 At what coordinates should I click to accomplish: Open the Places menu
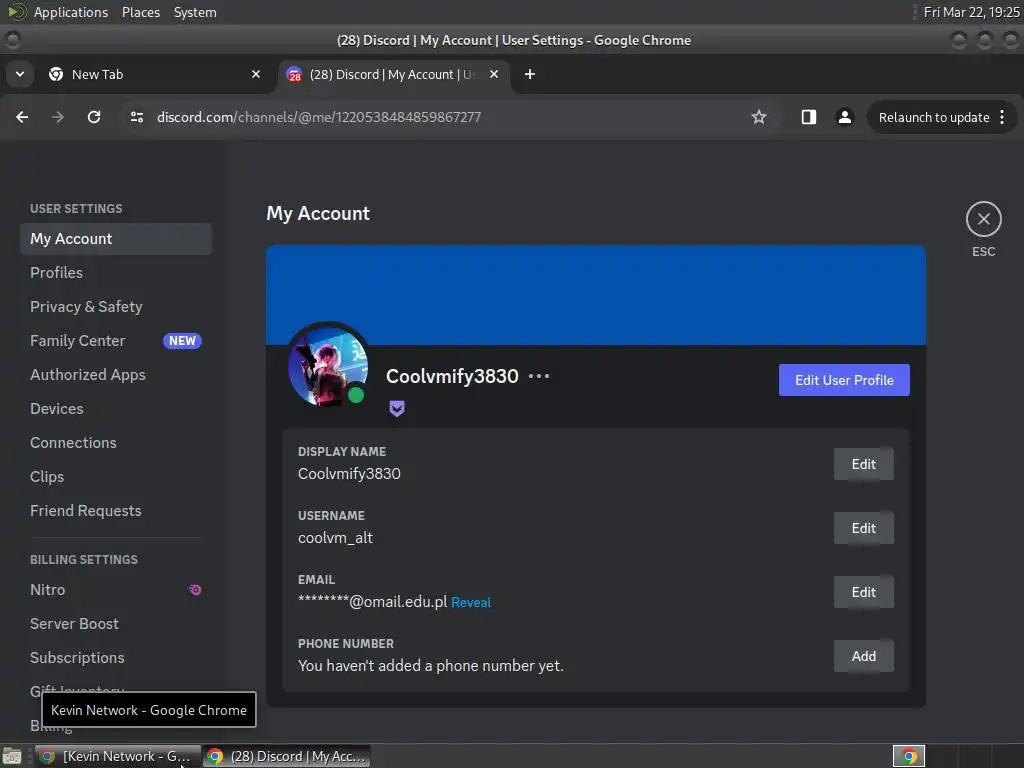pyautogui.click(x=141, y=12)
